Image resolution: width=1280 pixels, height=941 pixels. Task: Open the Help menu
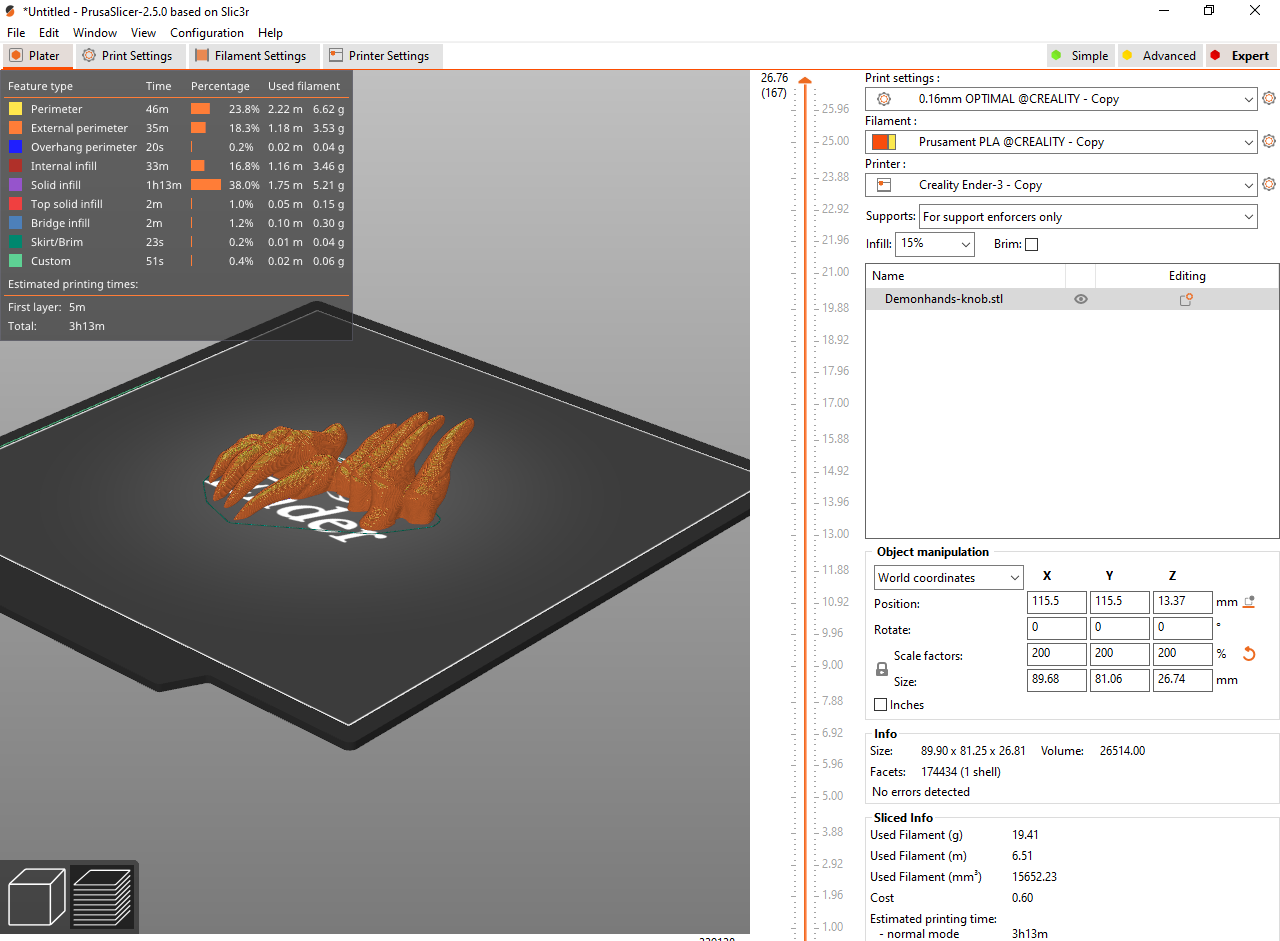point(270,33)
